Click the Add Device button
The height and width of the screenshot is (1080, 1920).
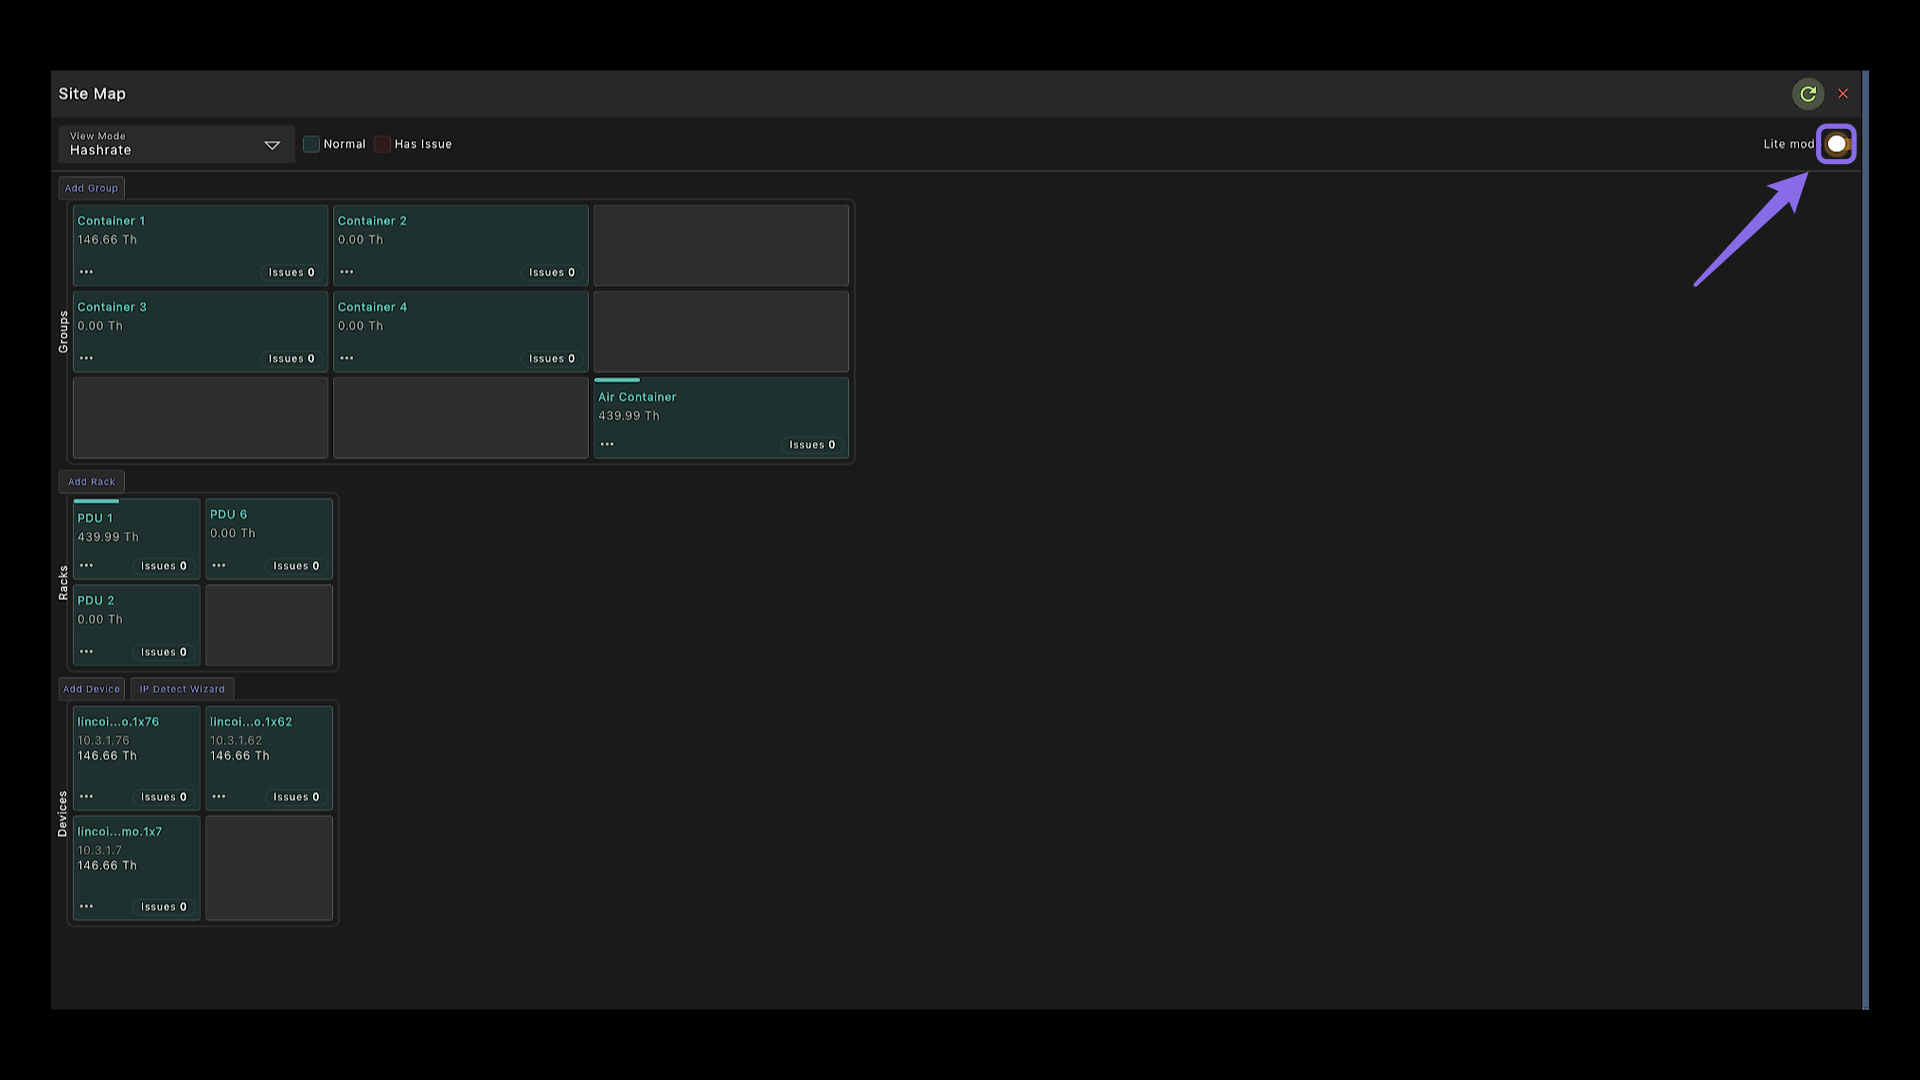point(91,689)
